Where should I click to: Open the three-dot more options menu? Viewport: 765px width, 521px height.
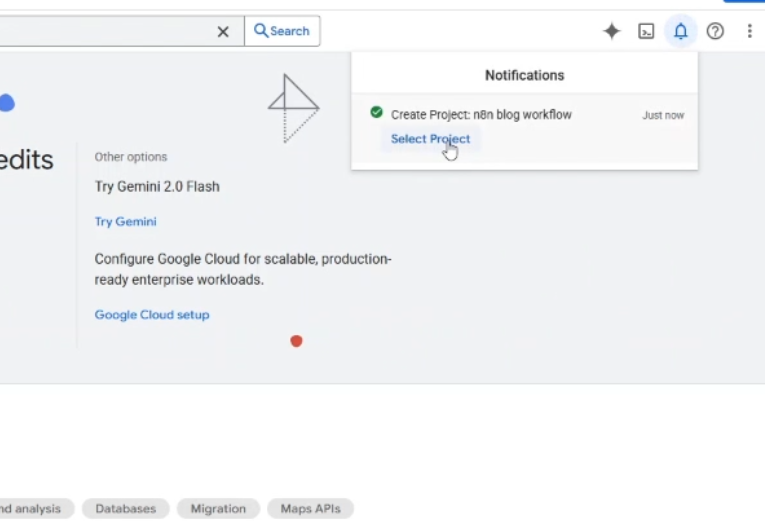[749, 31]
